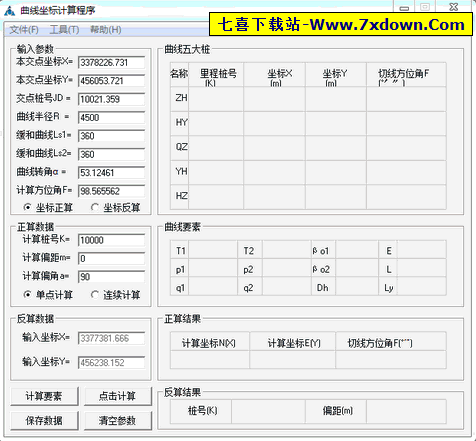Image resolution: width=476 pixels, height=441 pixels.
Task: Select the 坐标正算 radio button
Action: tap(48, 208)
